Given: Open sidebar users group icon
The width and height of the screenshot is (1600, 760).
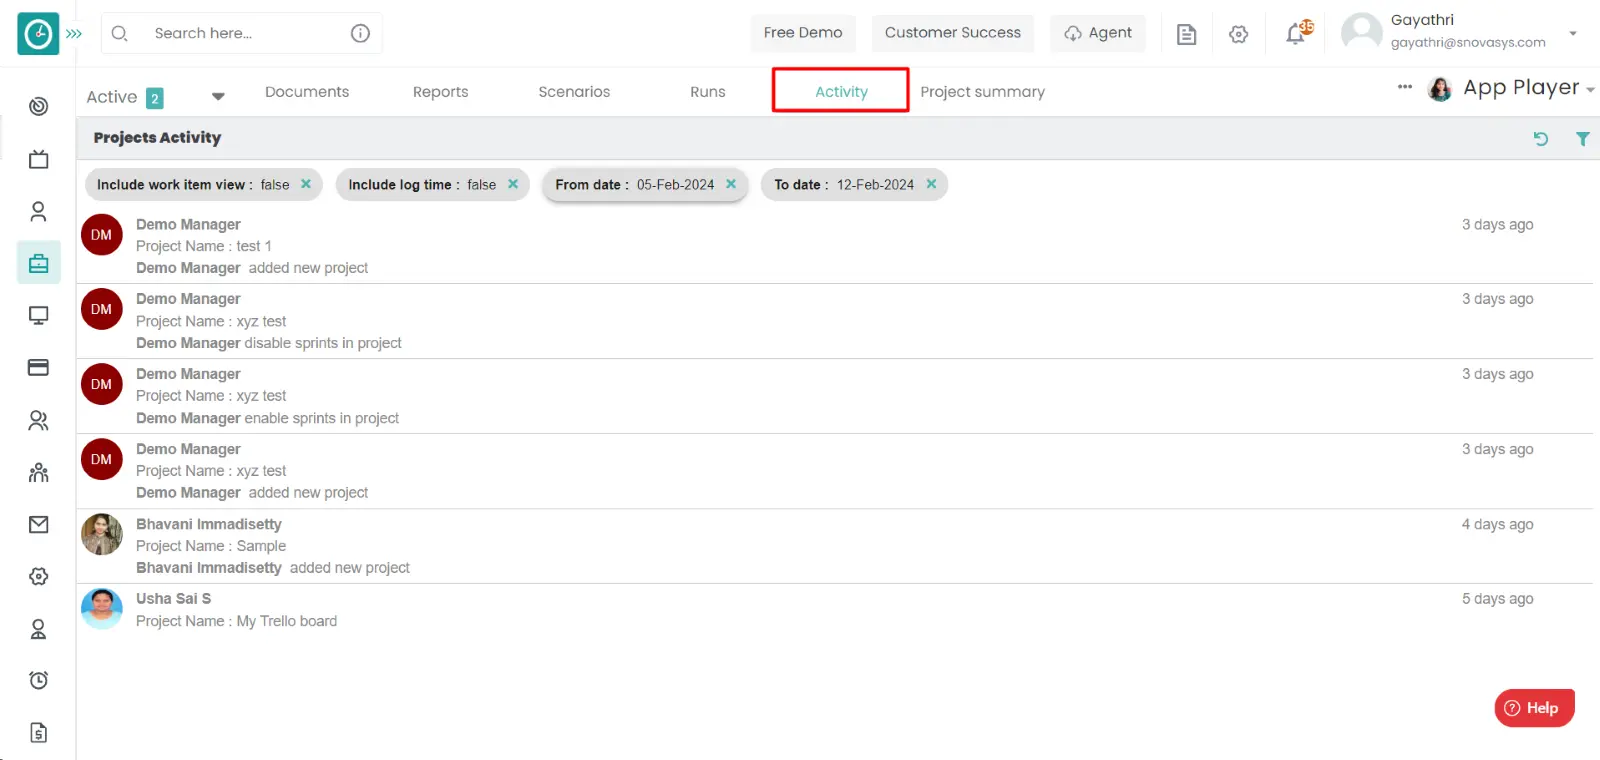Looking at the screenshot, I should tap(38, 420).
